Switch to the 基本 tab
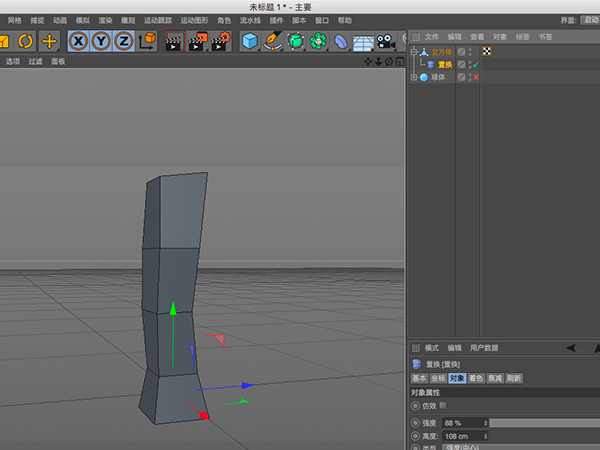Image resolution: width=600 pixels, height=450 pixels. point(419,378)
